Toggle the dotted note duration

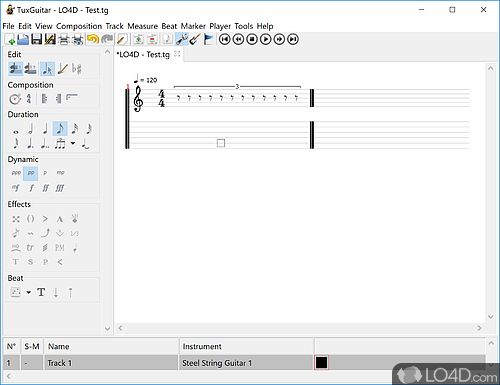tap(30, 144)
